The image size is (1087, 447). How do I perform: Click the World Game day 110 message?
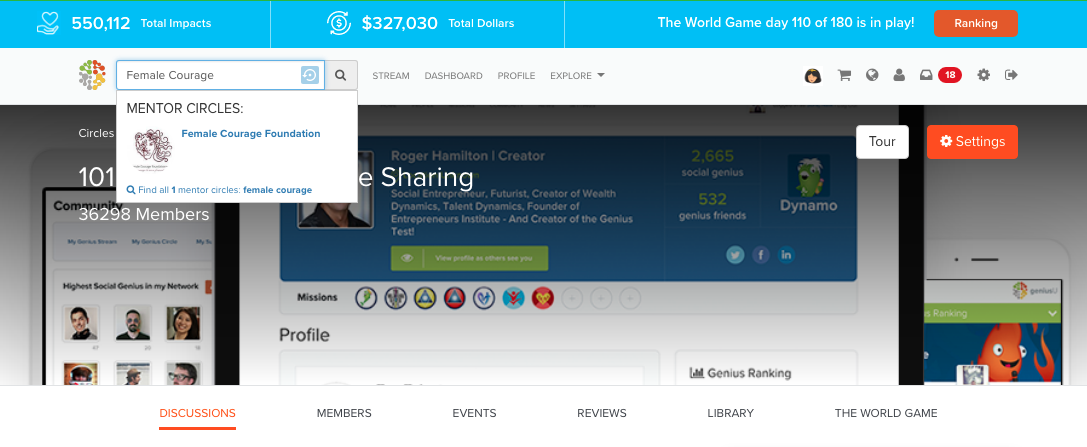click(786, 23)
